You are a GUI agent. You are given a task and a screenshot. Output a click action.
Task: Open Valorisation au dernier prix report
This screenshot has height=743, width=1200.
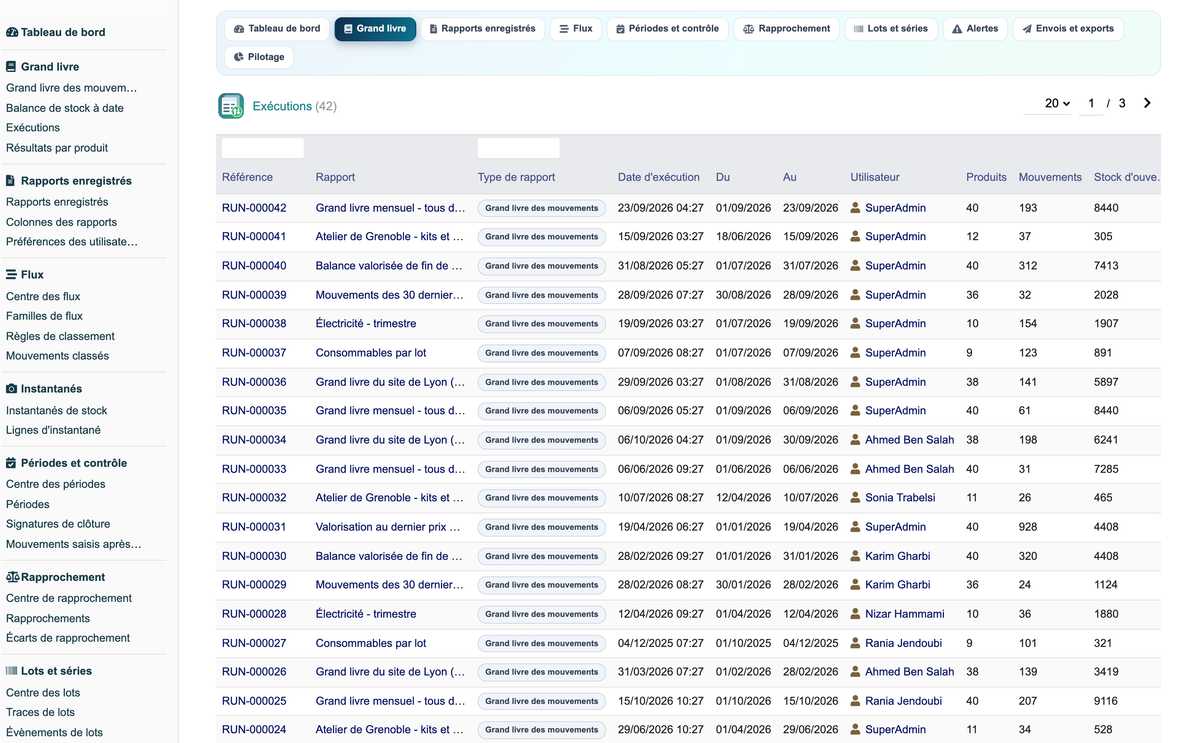click(x=390, y=527)
